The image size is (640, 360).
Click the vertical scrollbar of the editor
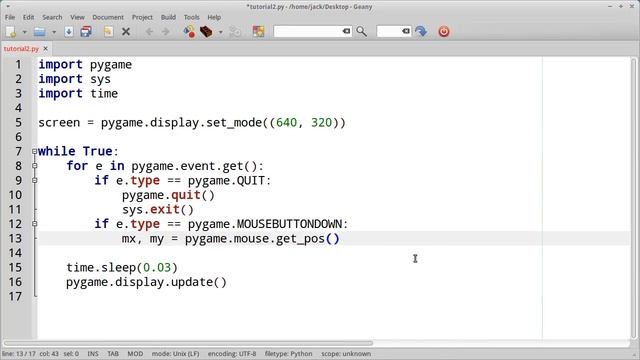click(634, 198)
